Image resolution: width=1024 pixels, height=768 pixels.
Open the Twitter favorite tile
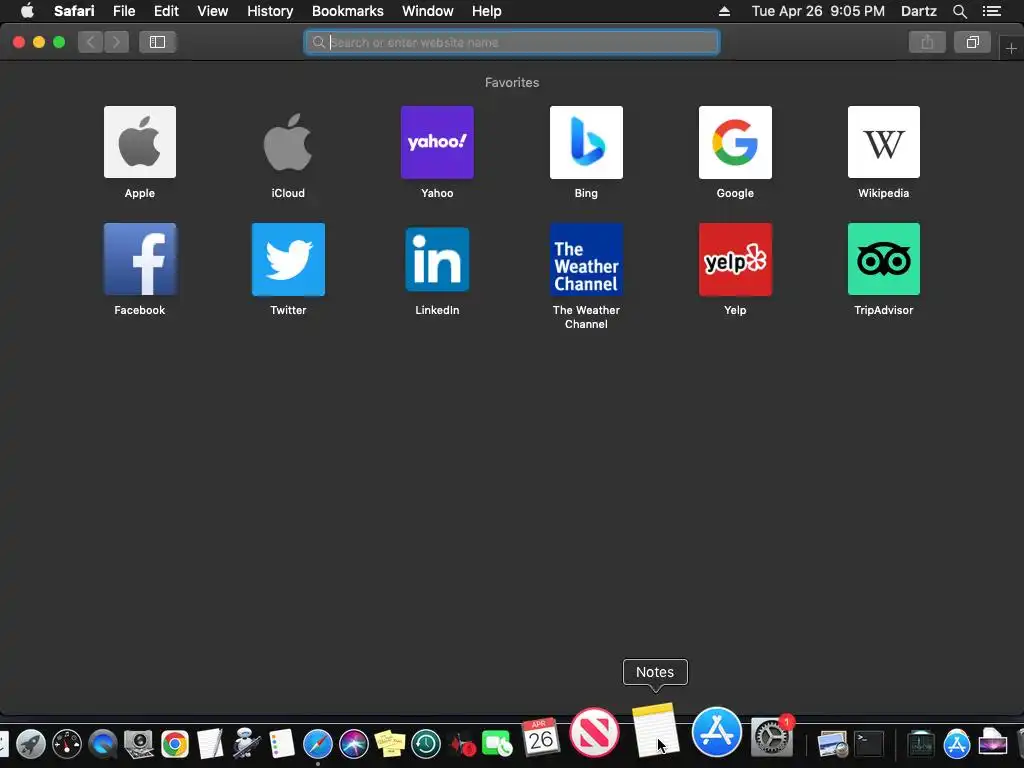[x=288, y=259]
